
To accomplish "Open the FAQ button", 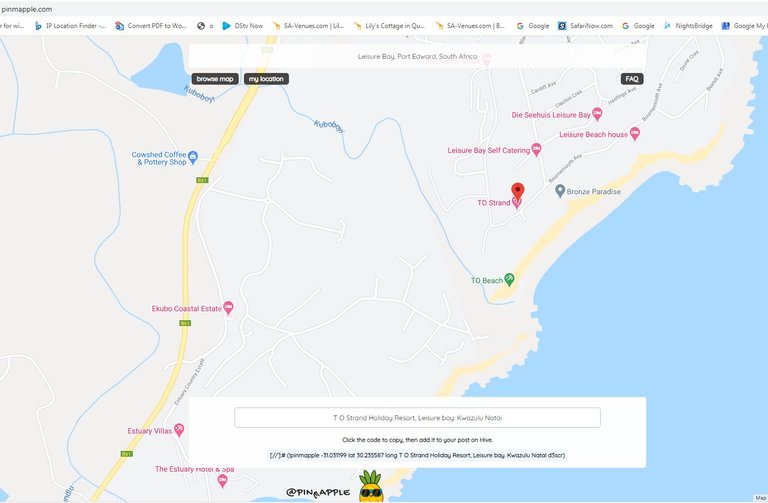I will pos(632,79).
